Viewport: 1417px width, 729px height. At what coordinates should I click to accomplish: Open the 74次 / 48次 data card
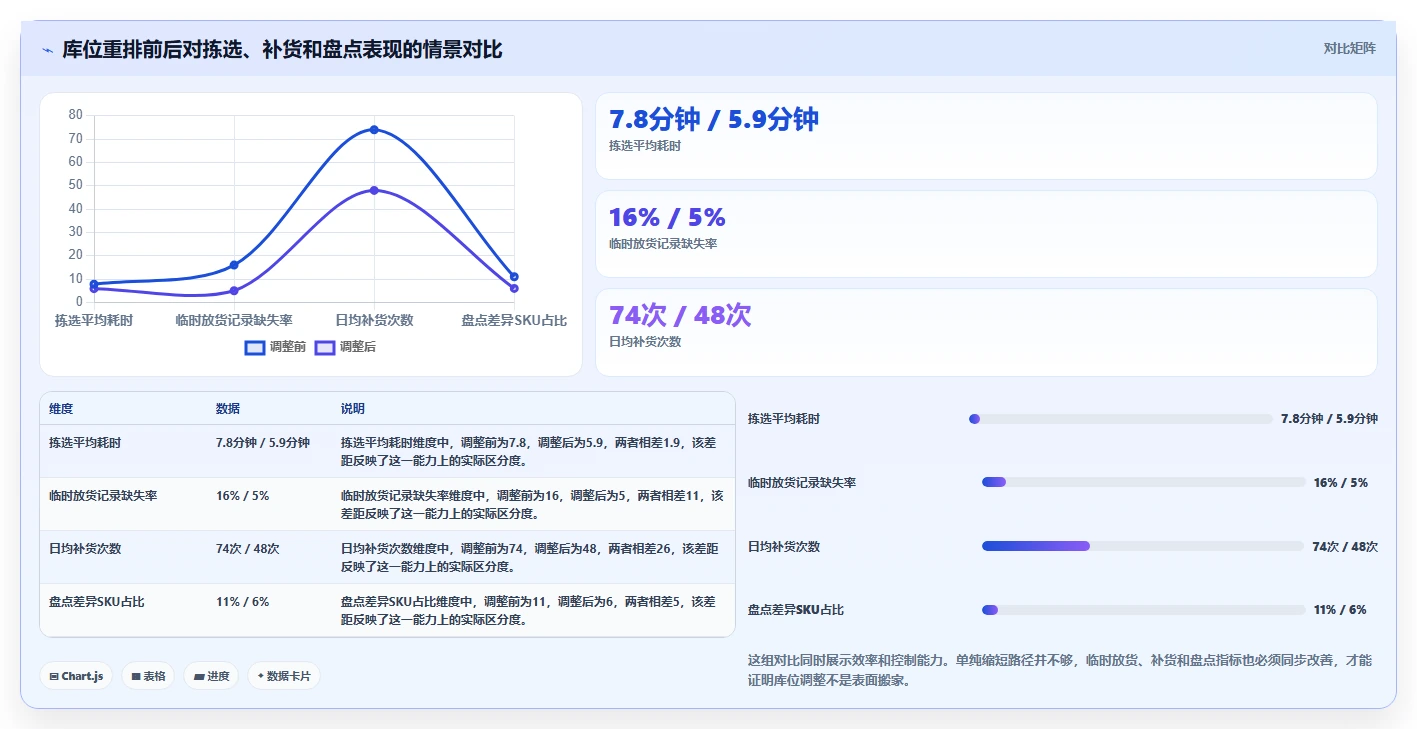pyautogui.click(x=986, y=332)
